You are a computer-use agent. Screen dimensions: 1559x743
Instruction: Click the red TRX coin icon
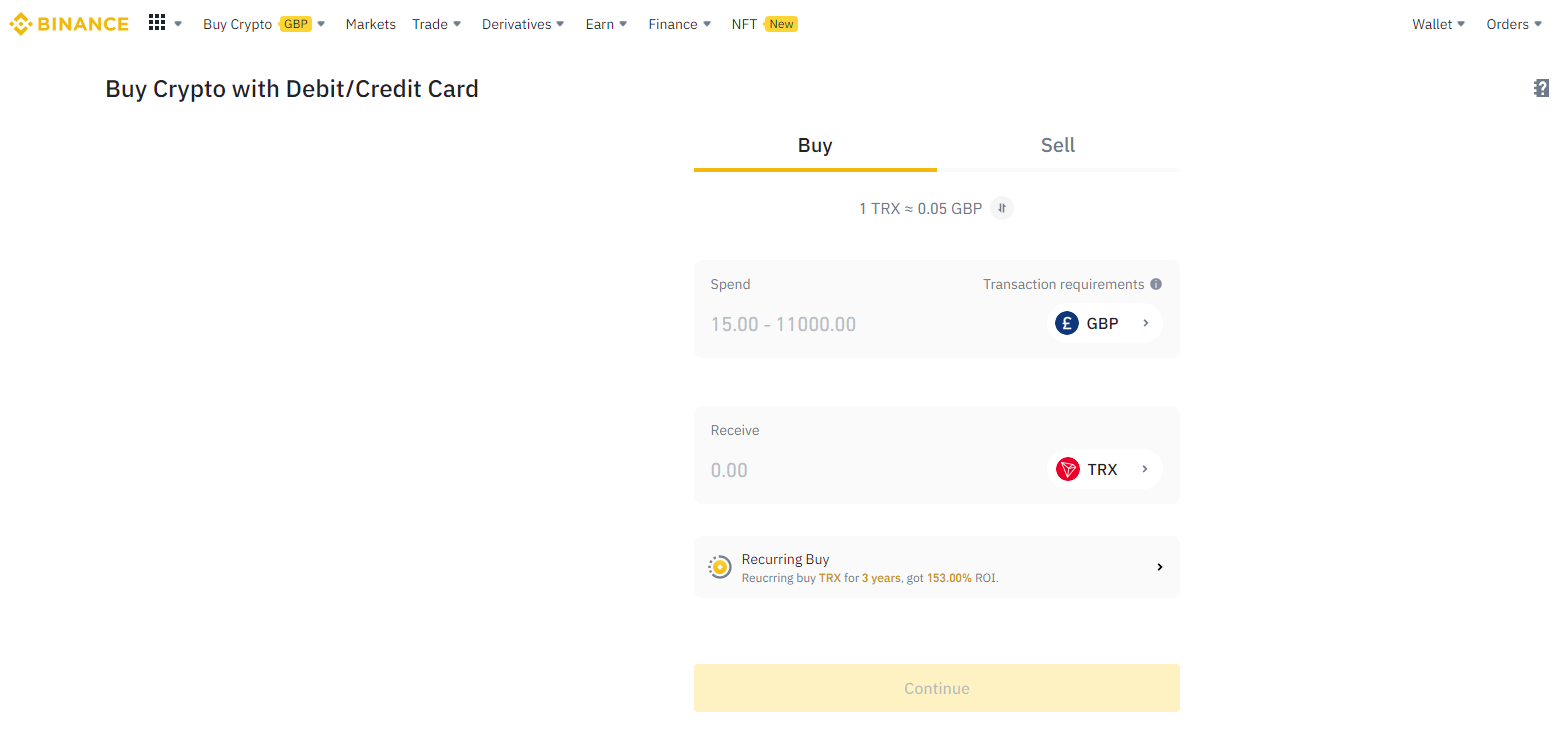point(1068,469)
